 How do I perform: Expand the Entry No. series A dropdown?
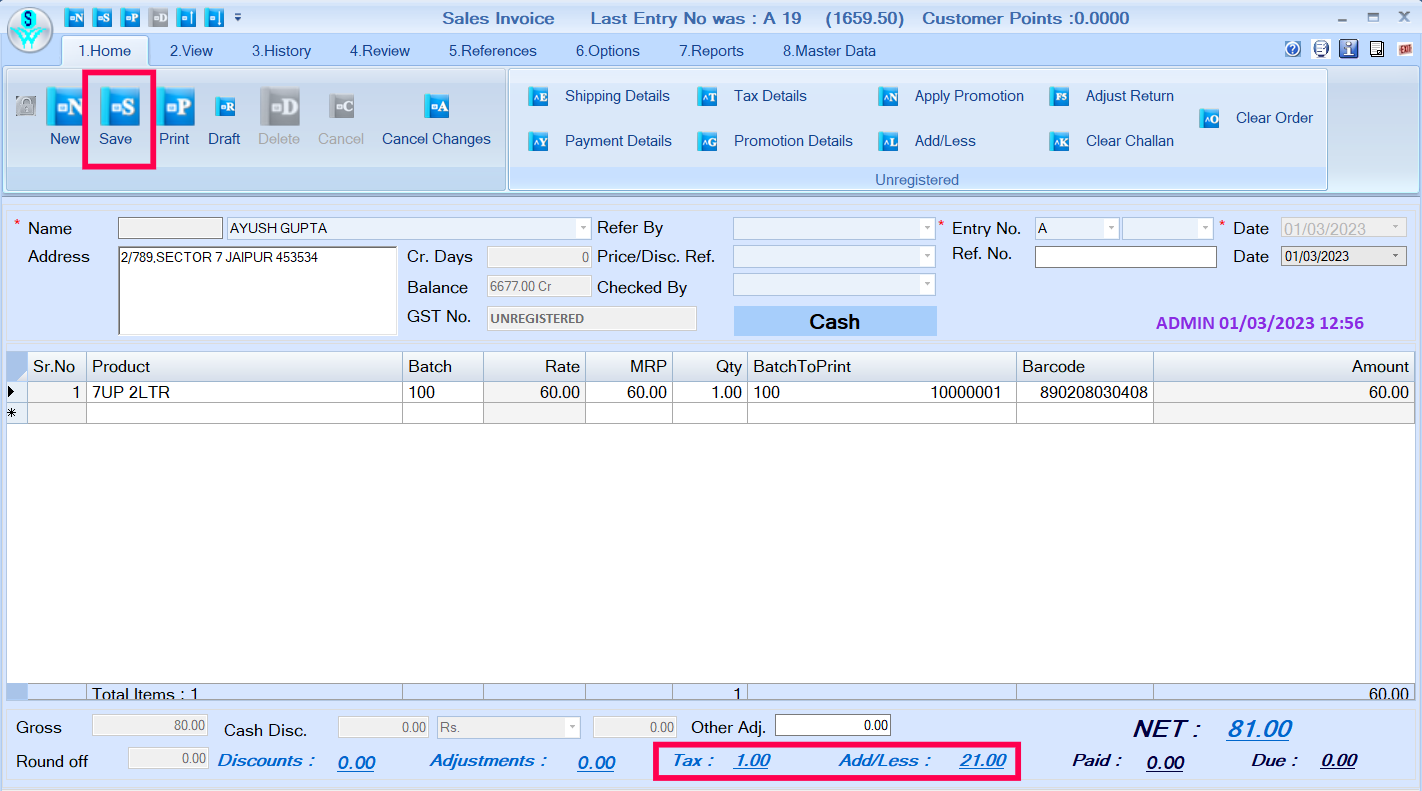1111,229
